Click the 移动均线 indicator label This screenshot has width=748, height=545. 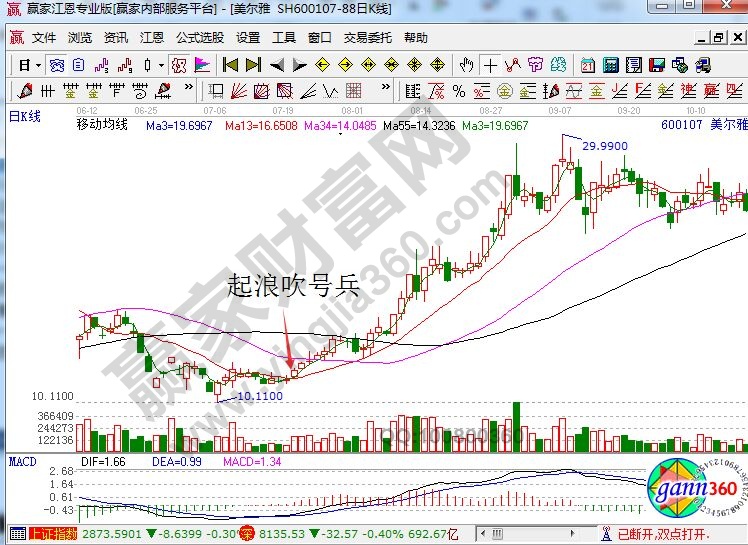pyautogui.click(x=103, y=126)
